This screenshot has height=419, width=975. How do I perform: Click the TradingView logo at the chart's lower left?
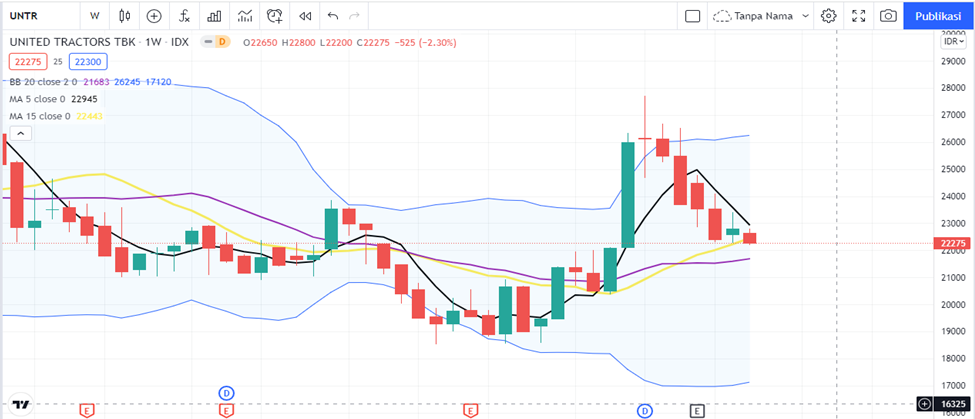pos(21,404)
